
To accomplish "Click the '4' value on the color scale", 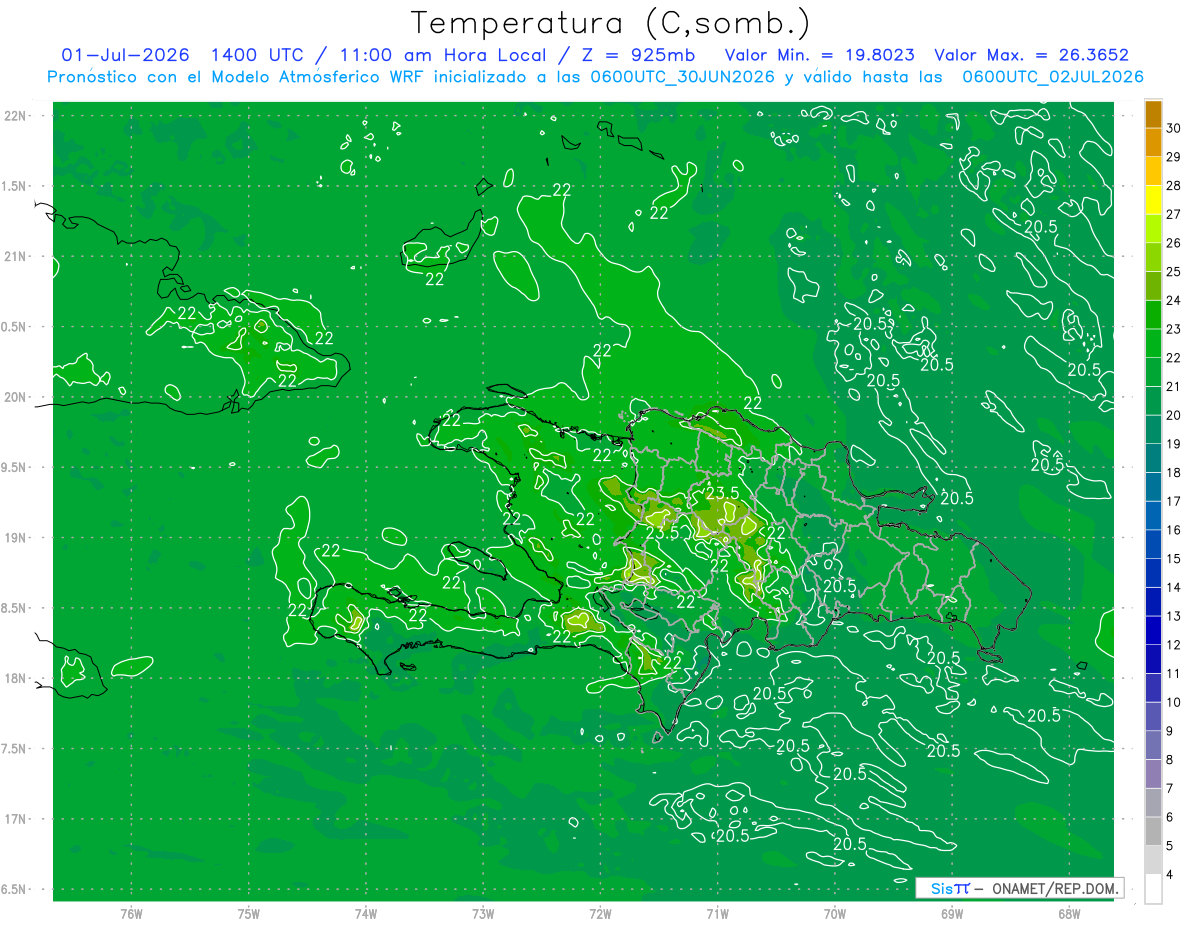I will pos(1170,875).
